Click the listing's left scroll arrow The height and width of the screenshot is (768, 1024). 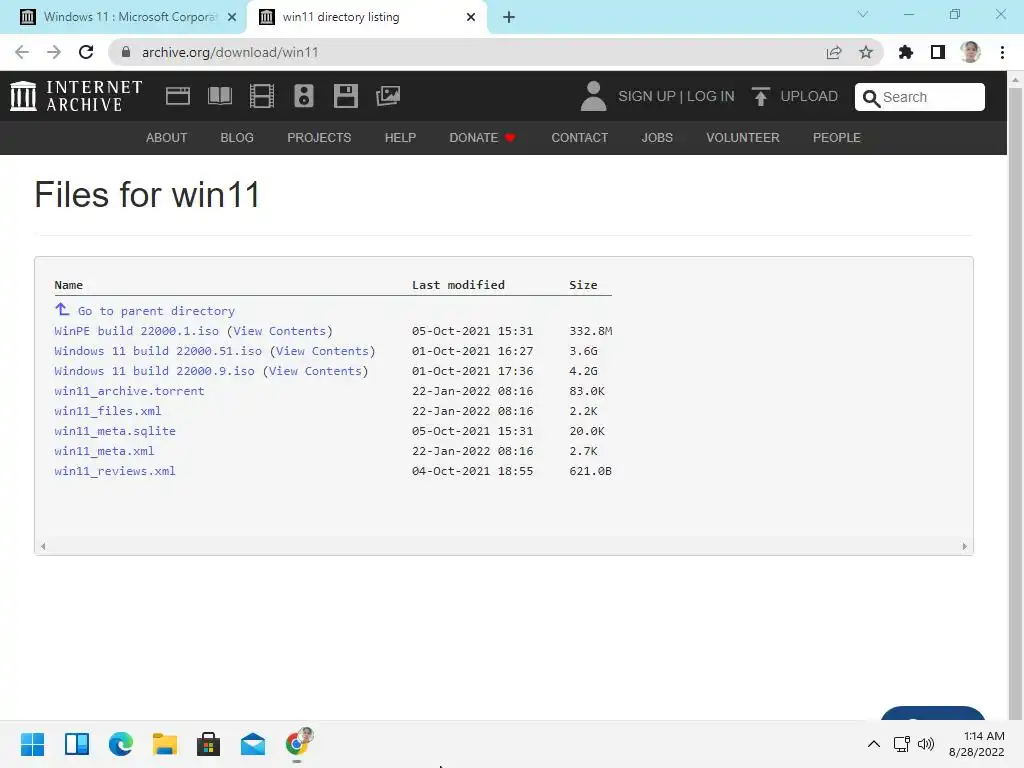click(43, 547)
